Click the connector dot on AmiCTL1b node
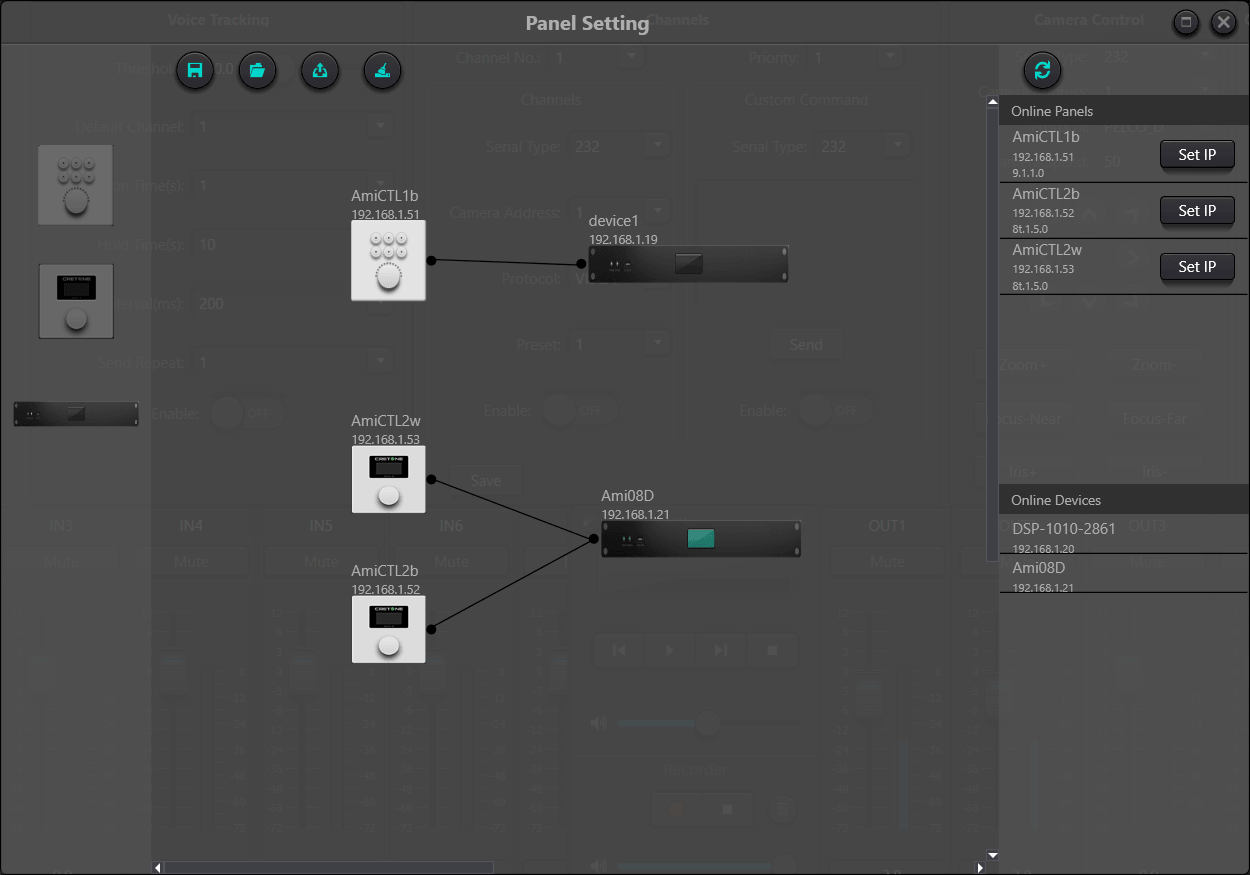The image size is (1250, 875). coord(431,260)
